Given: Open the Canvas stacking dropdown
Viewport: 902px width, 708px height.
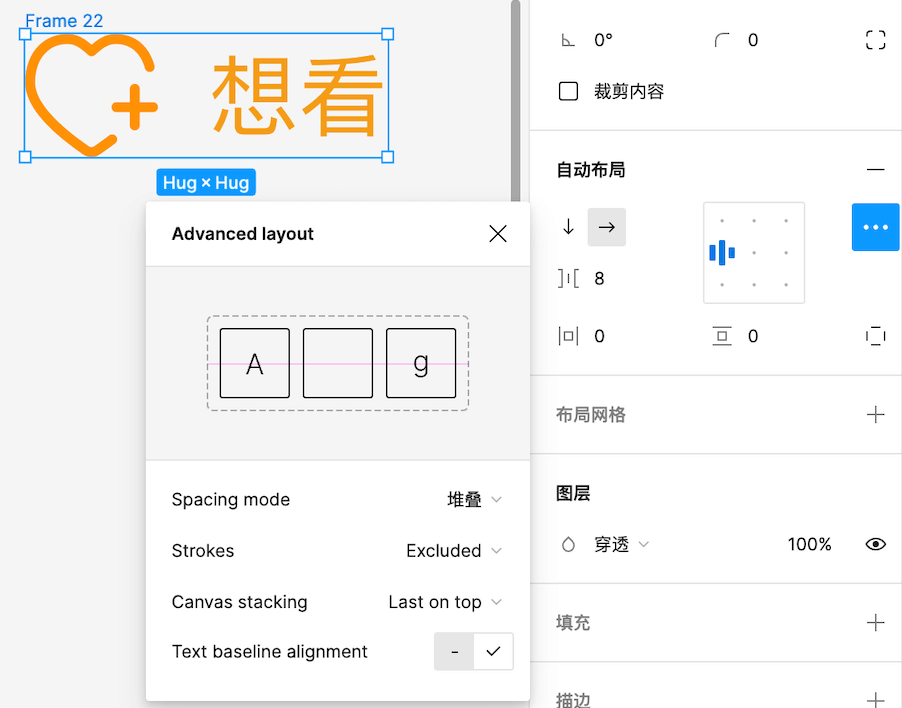Looking at the screenshot, I should pyautogui.click(x=444, y=602).
